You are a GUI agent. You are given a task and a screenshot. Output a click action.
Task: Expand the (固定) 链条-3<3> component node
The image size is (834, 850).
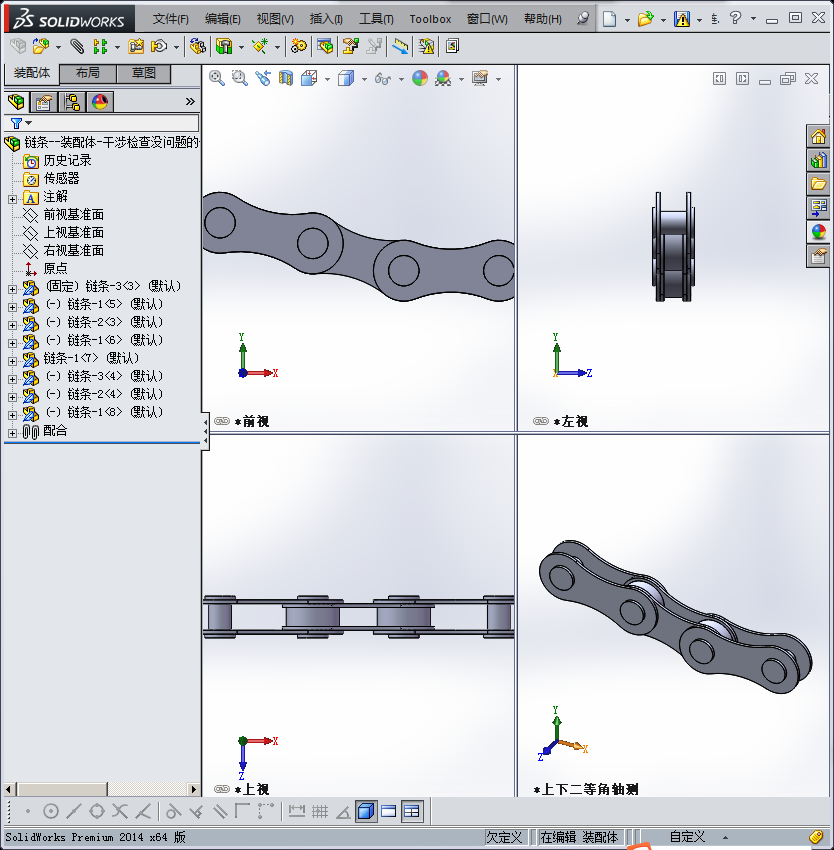(x=12, y=289)
